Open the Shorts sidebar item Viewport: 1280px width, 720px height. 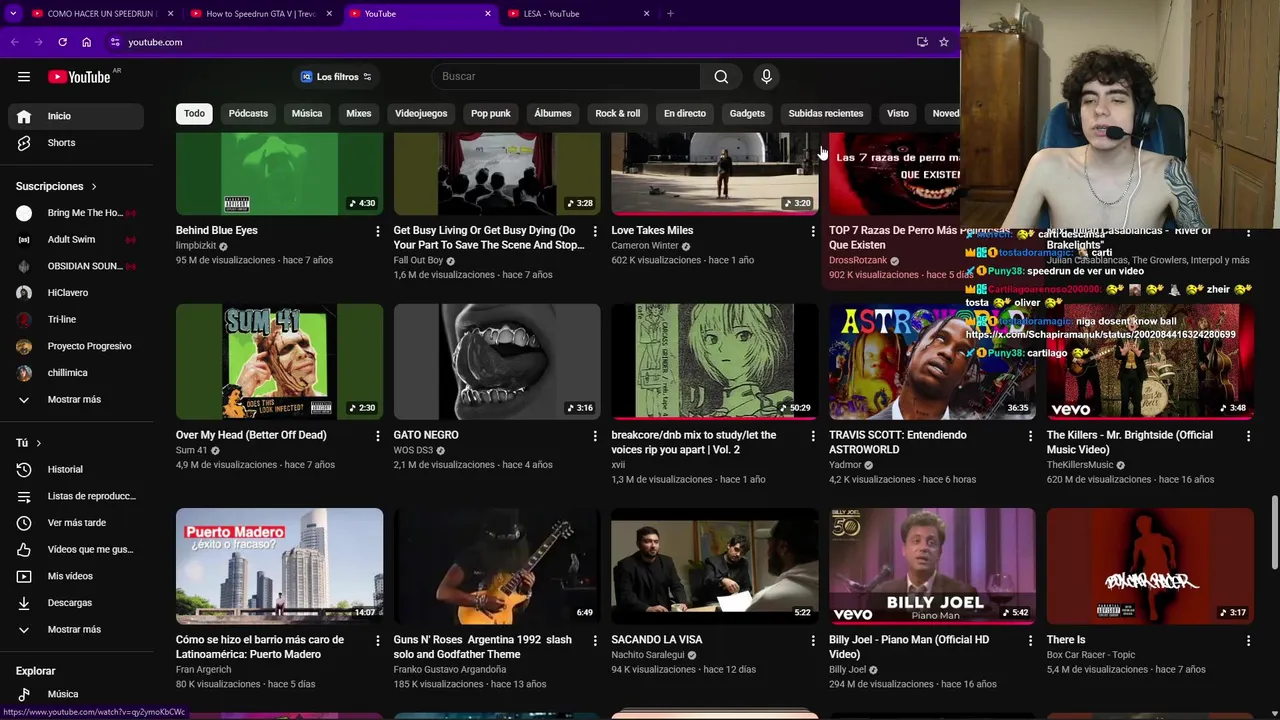tap(76, 143)
